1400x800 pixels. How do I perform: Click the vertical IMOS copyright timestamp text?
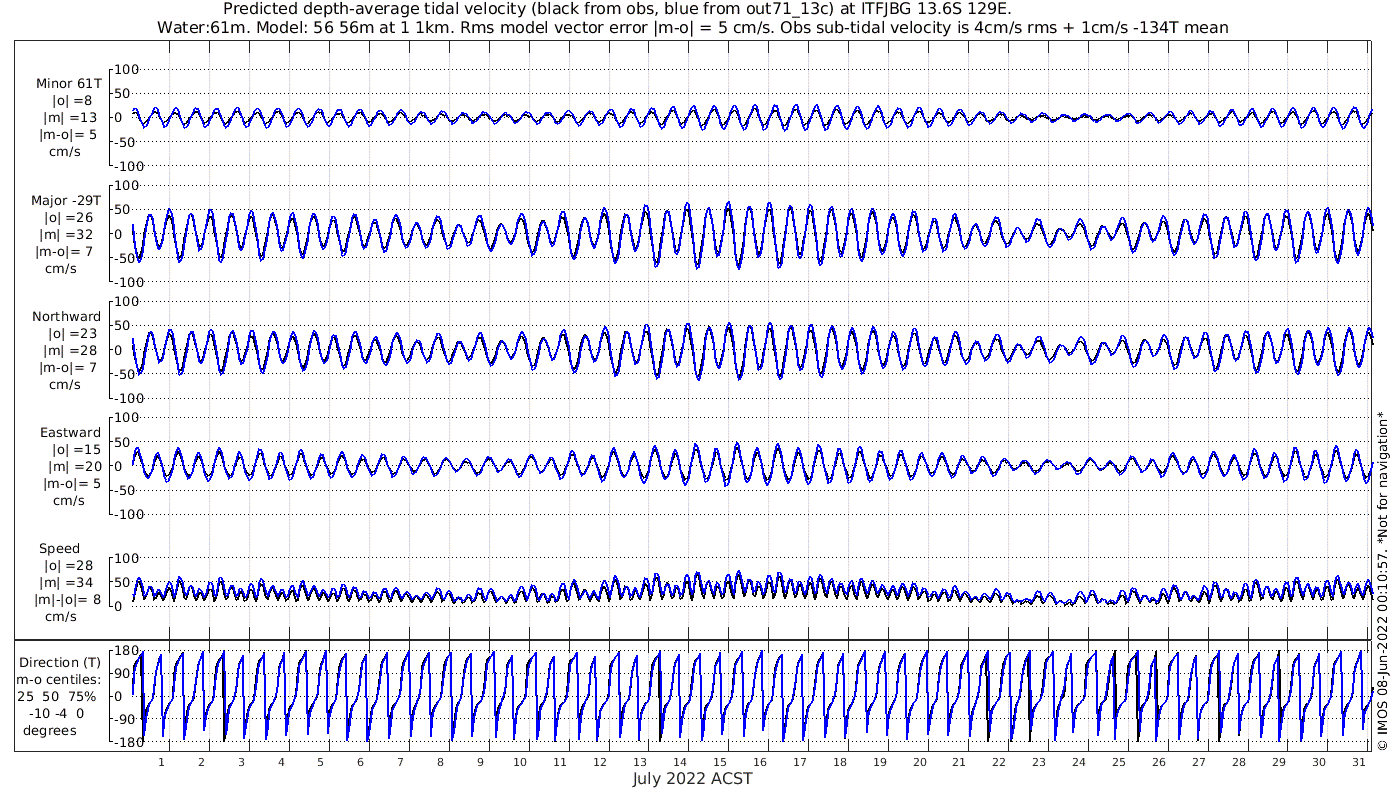[x=1383, y=582]
